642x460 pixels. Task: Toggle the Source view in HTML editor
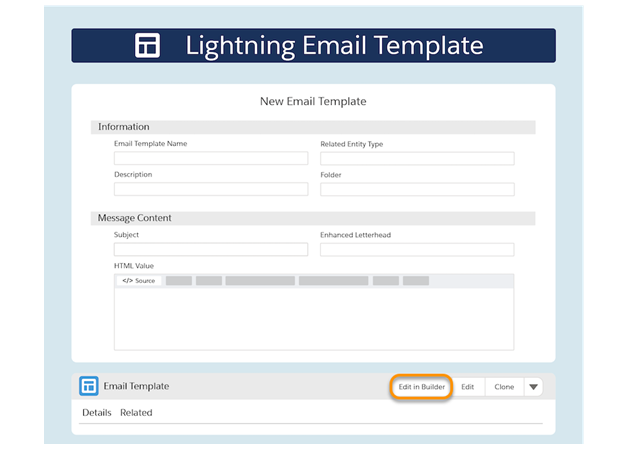pos(139,281)
